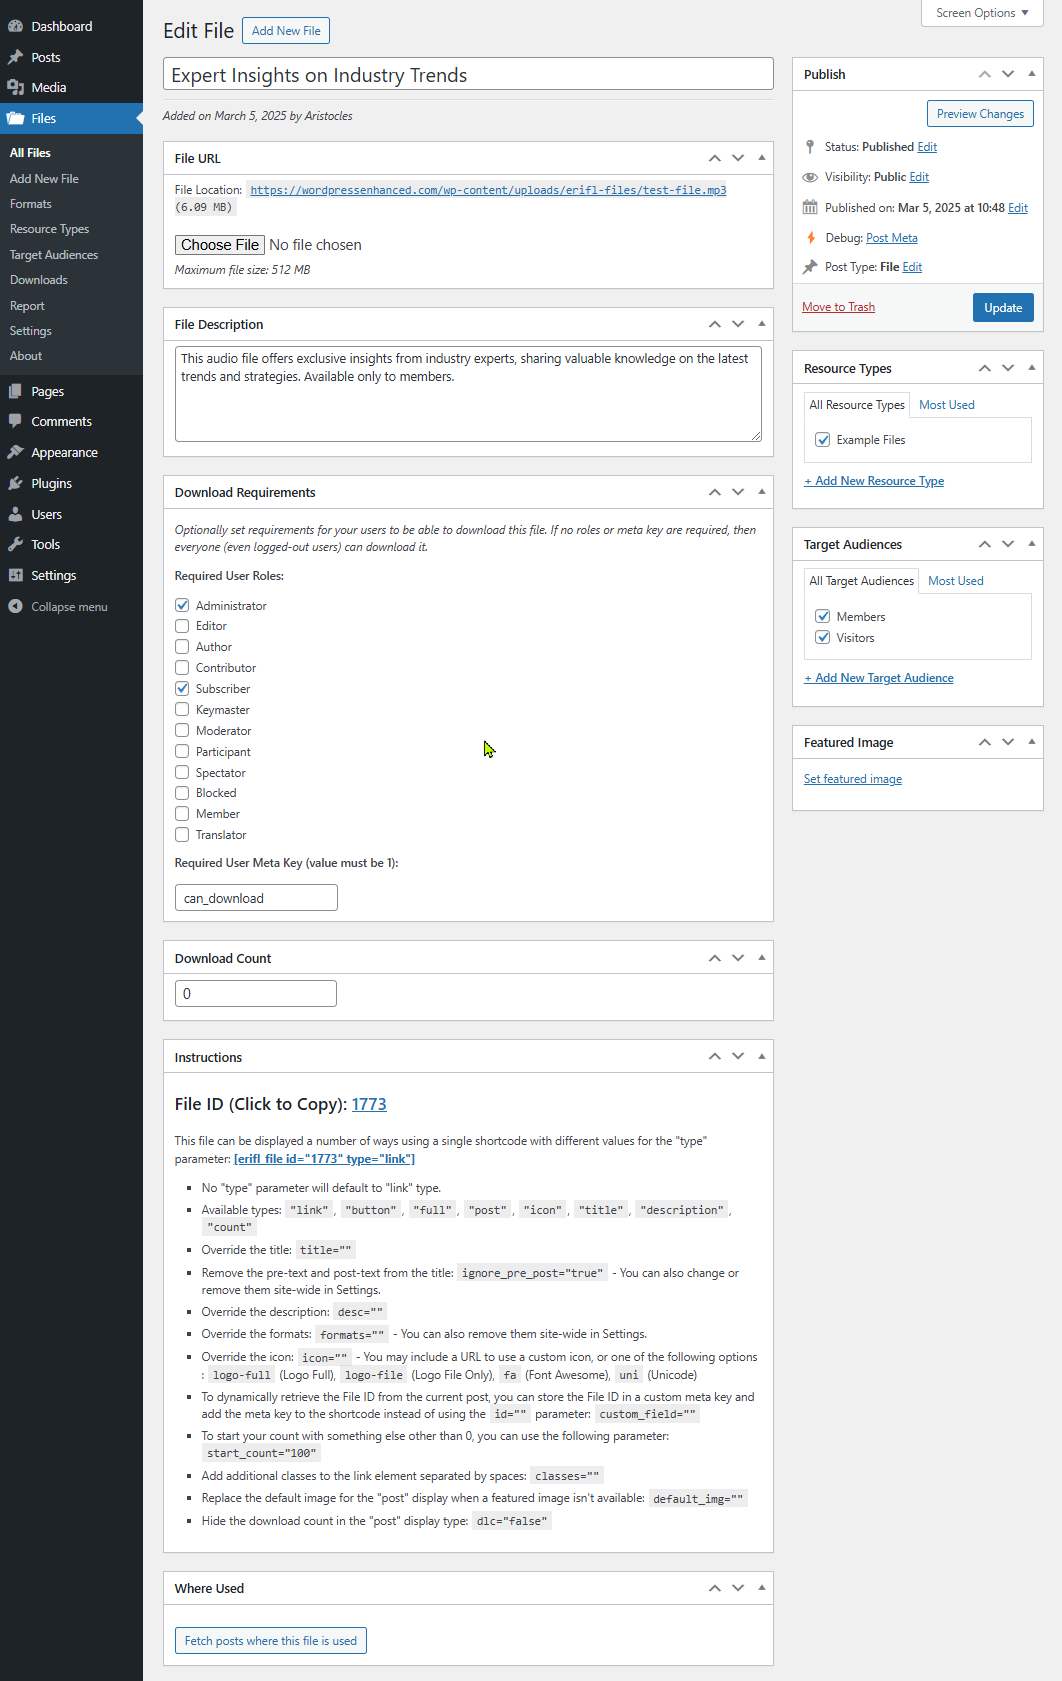
Task: Uncheck the Subscriber role checkbox
Action: click(182, 688)
